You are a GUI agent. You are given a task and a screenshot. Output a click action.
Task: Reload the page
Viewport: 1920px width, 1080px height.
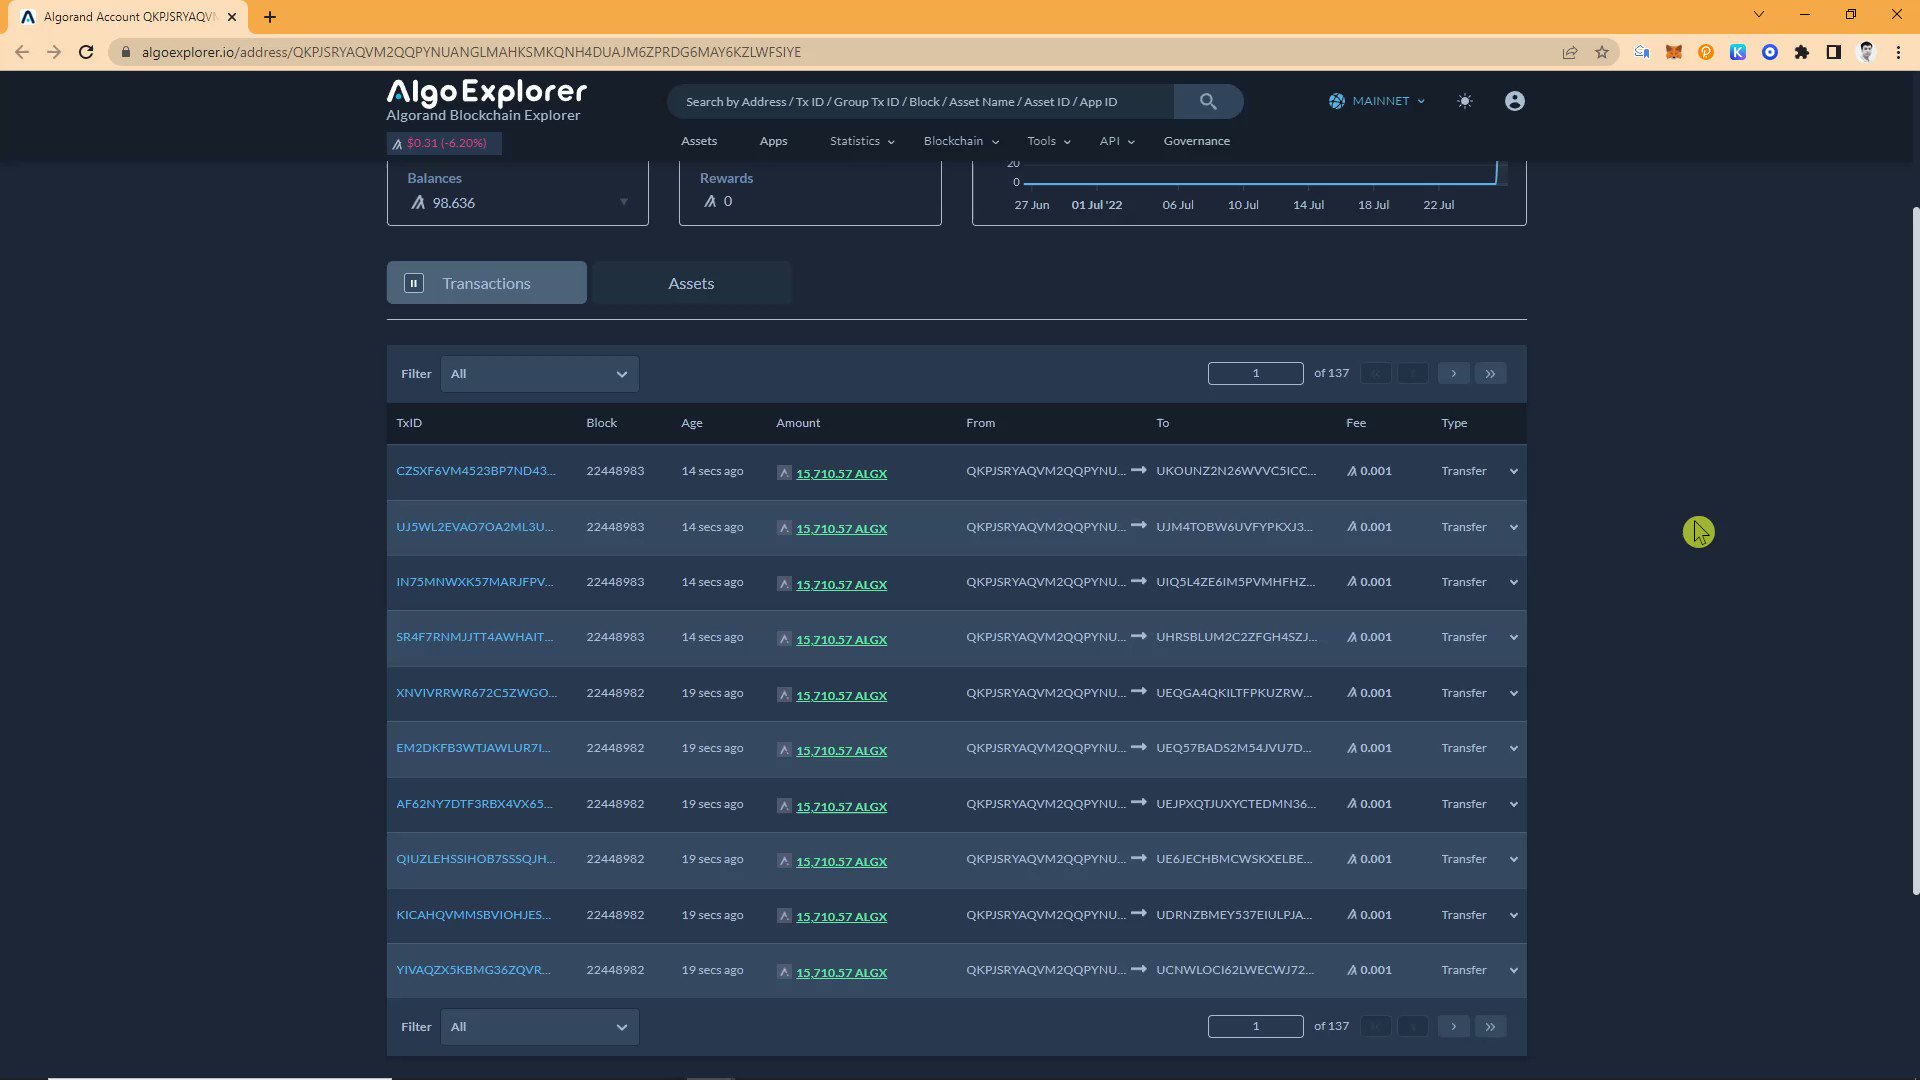pyautogui.click(x=86, y=52)
